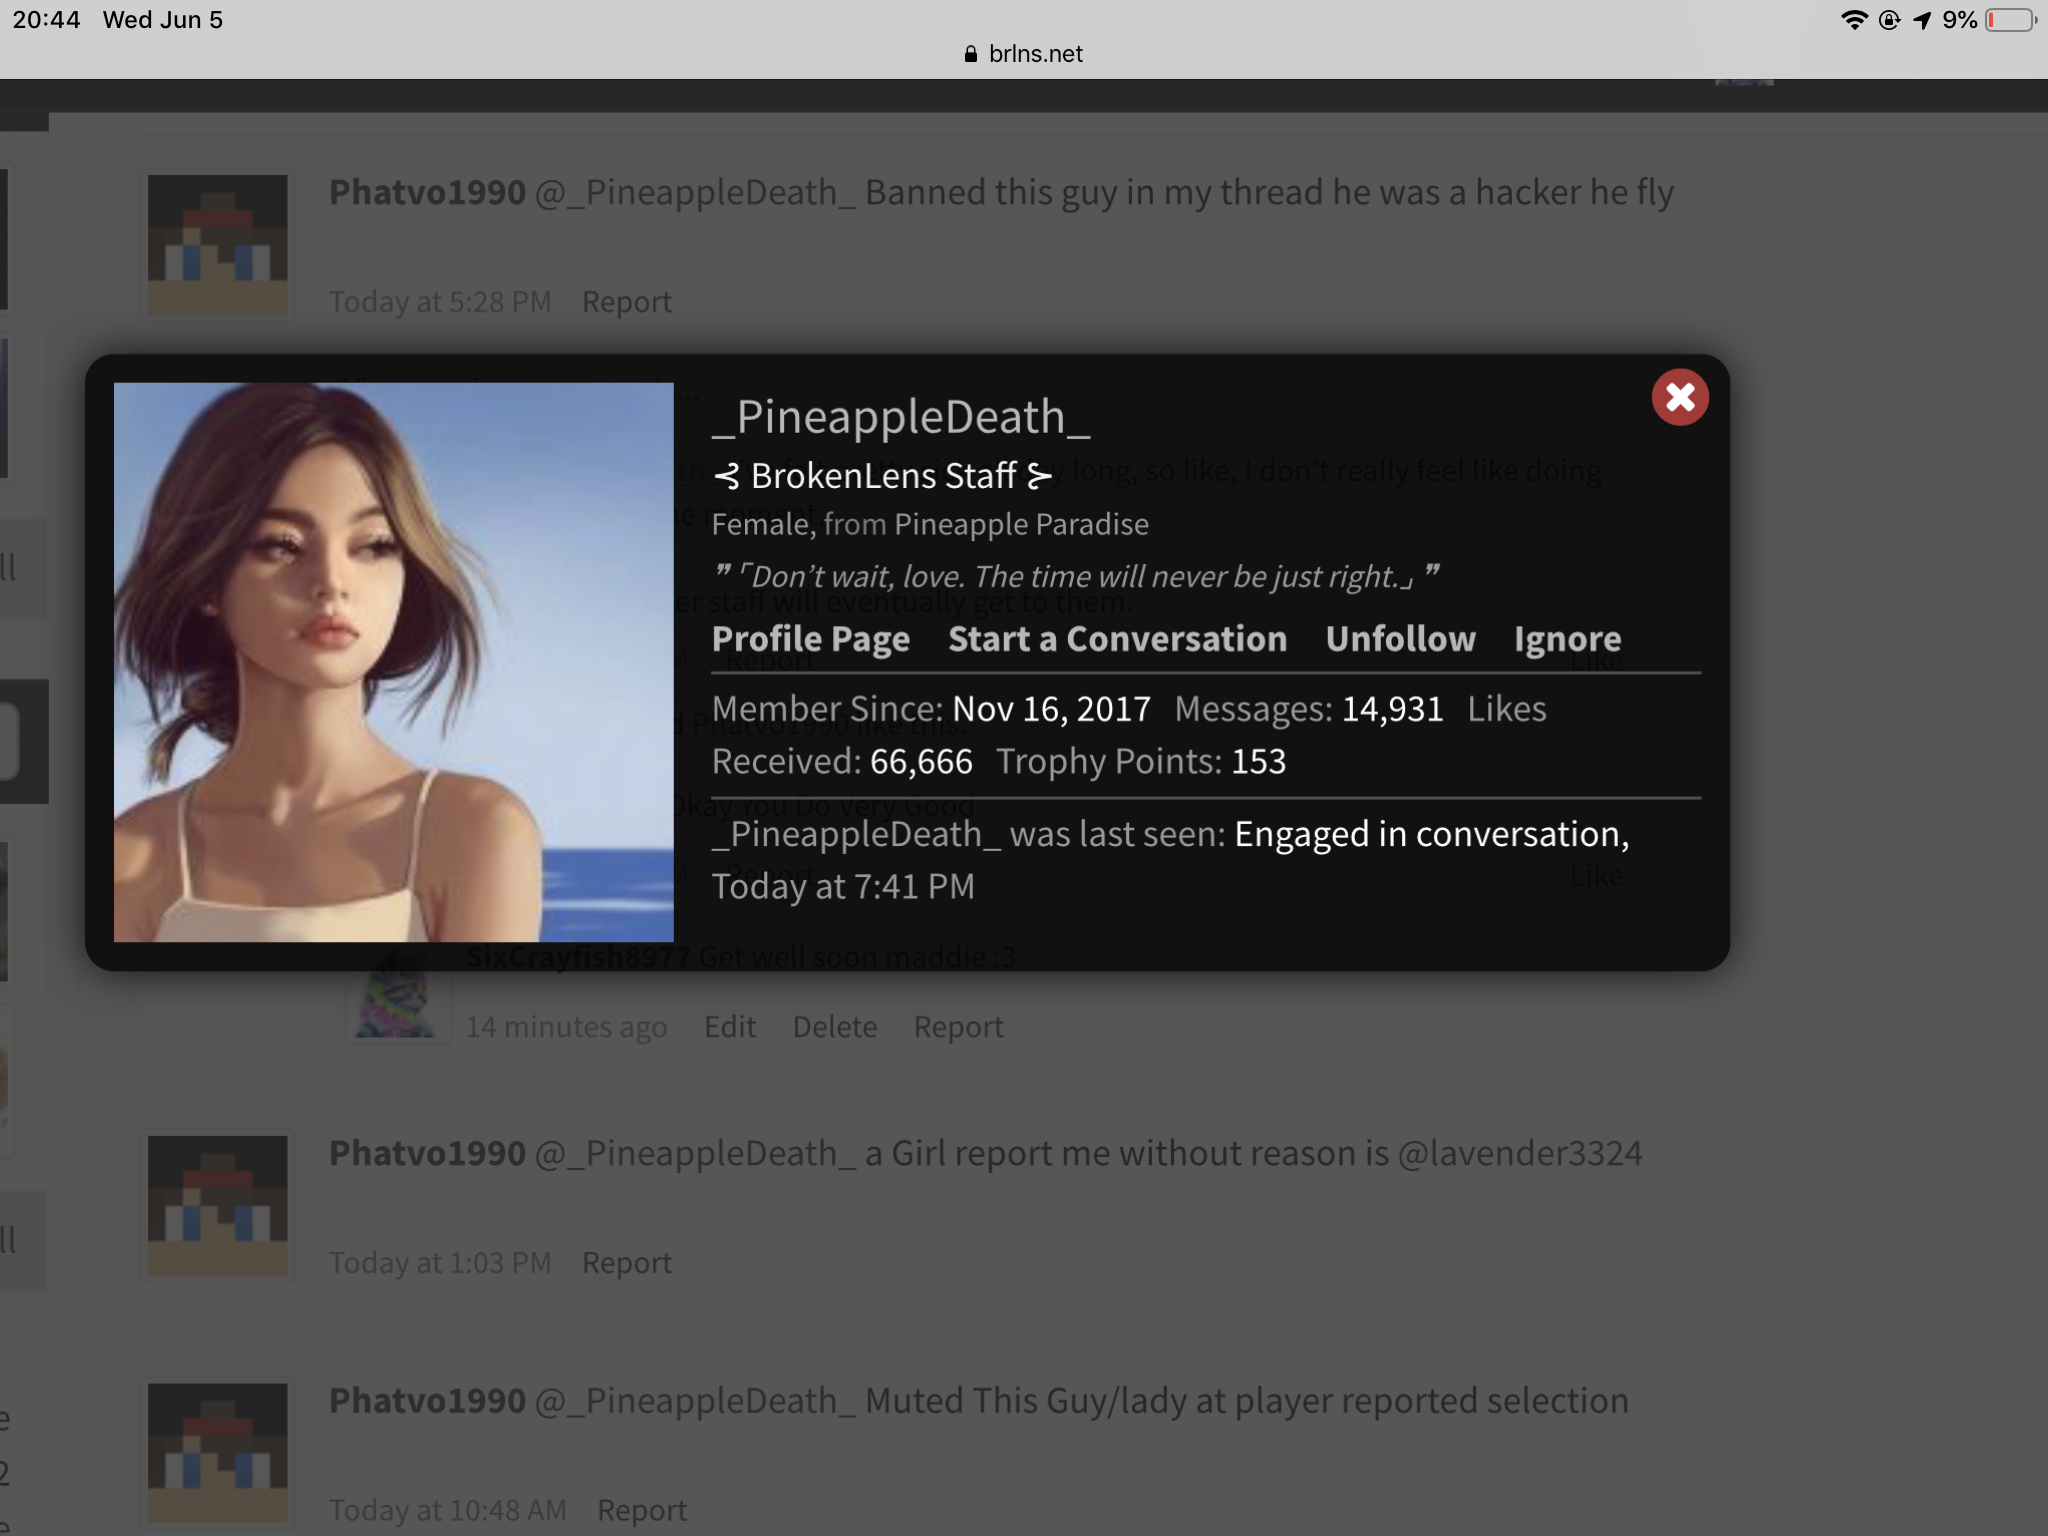
Task: Tap the lock icon beside brlns.net
Action: coord(970,54)
